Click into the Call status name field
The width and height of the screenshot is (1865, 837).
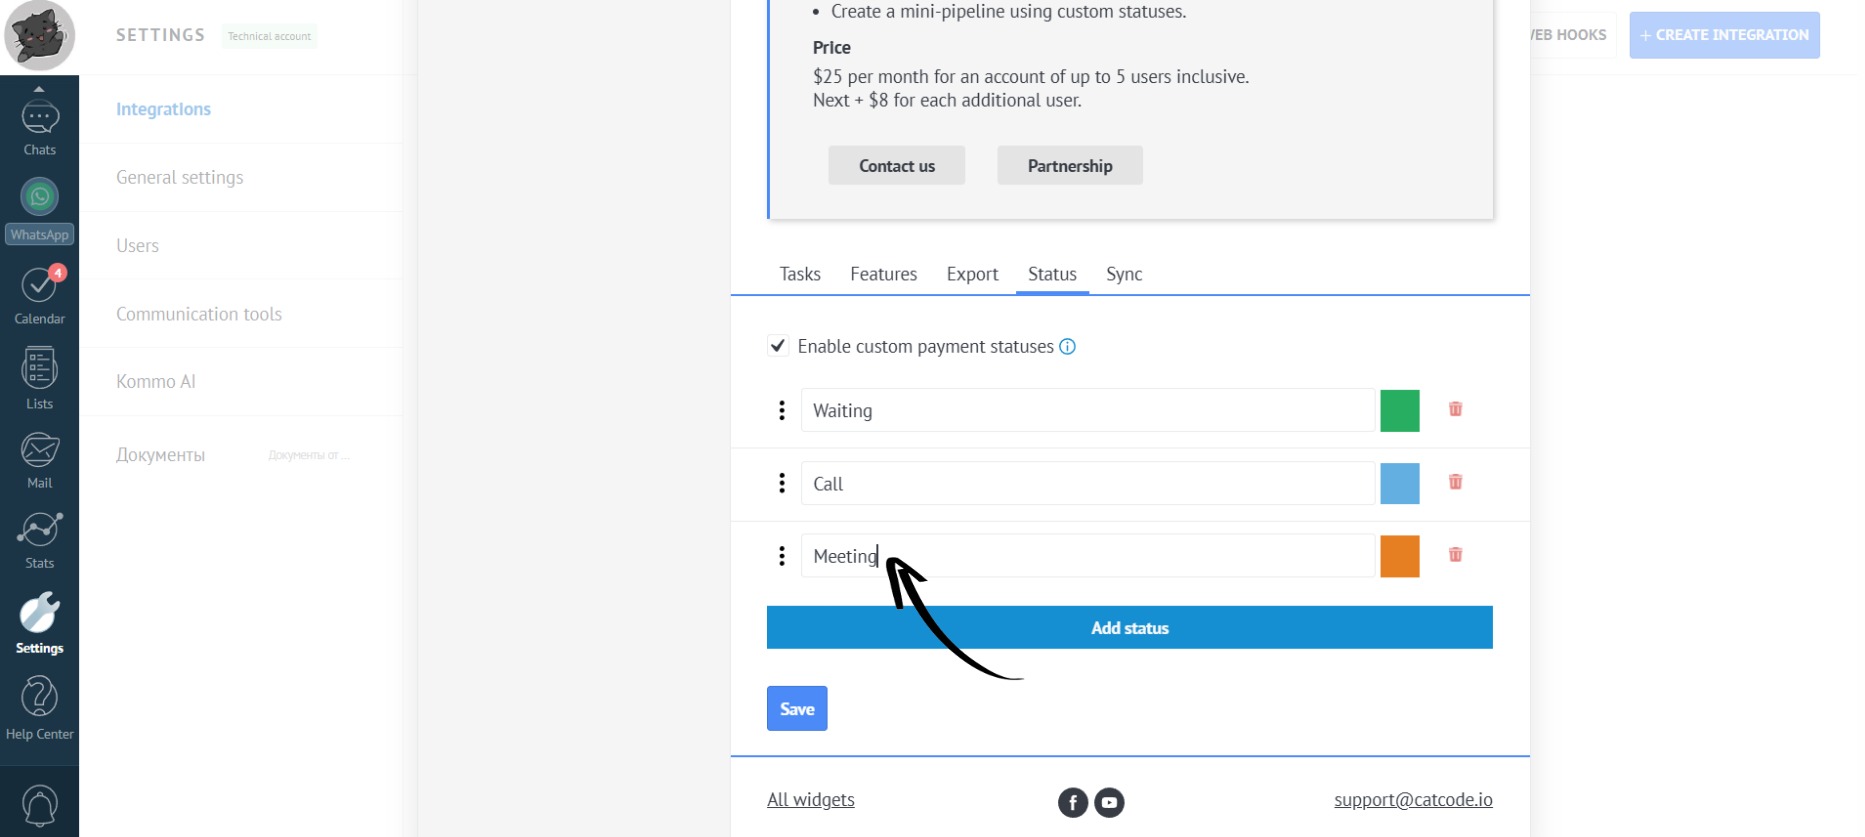[1087, 484]
